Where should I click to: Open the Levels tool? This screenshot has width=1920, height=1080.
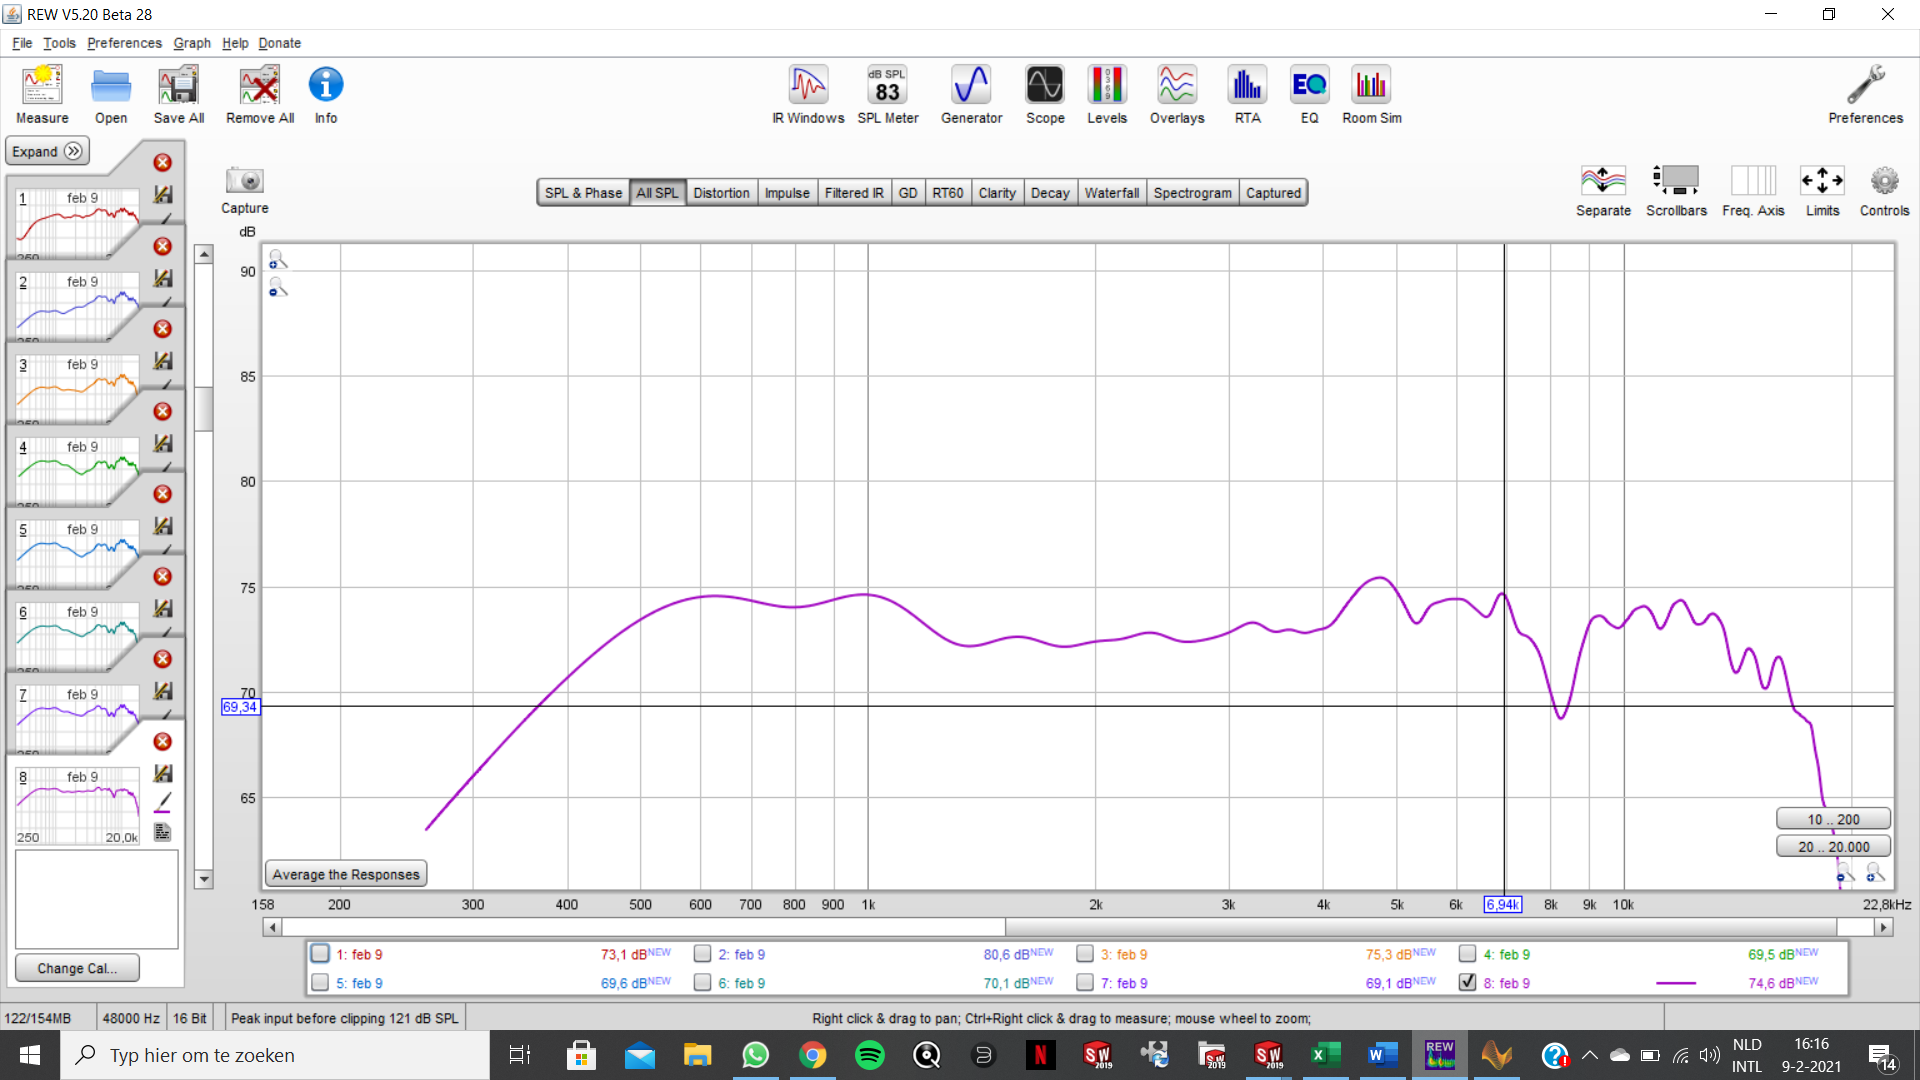pyautogui.click(x=1107, y=95)
